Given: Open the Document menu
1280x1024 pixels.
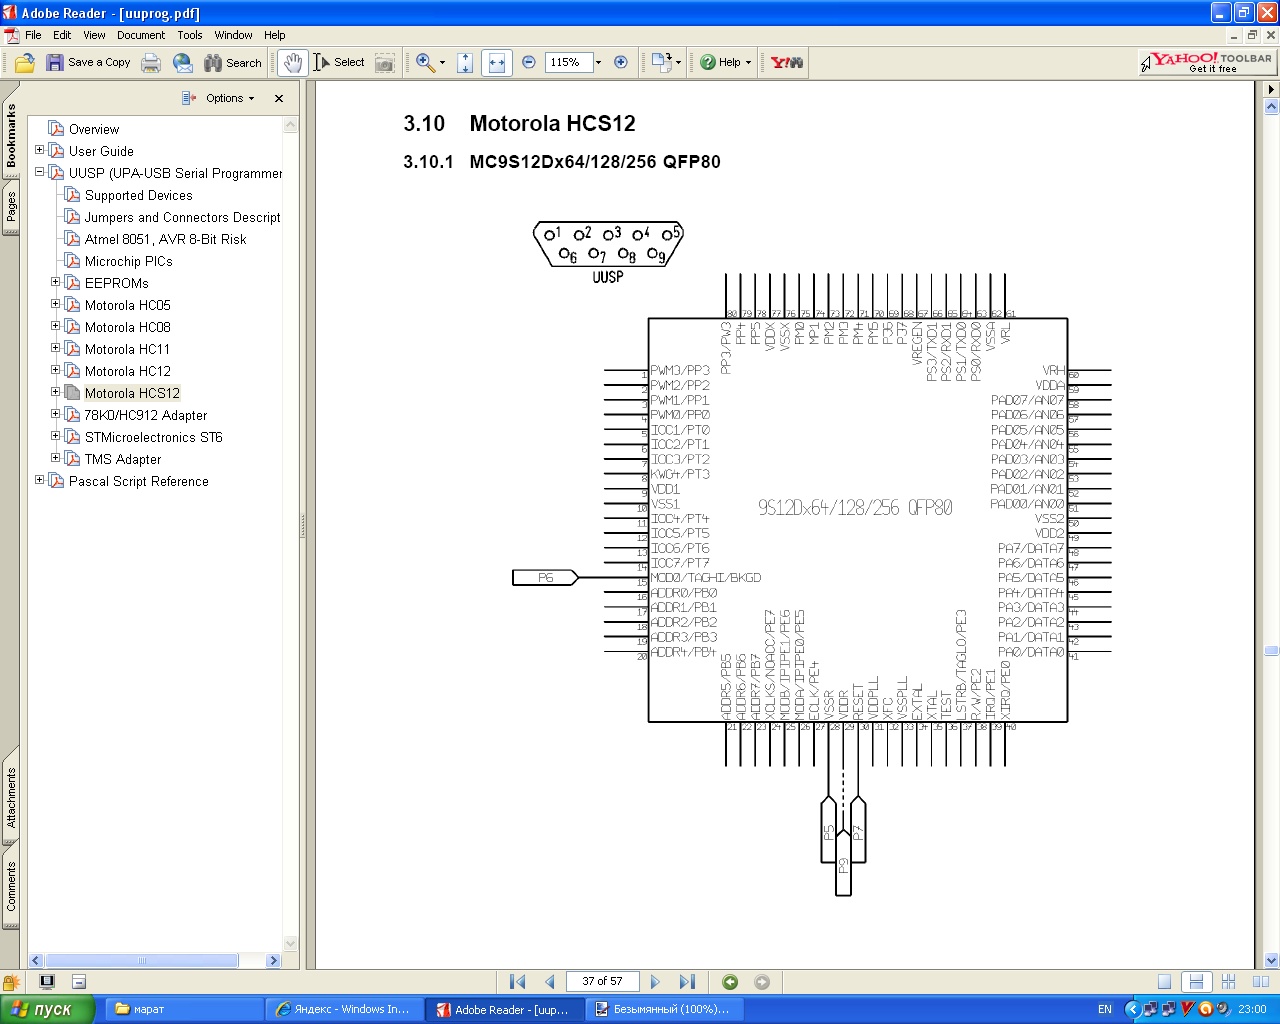Looking at the screenshot, I should [x=141, y=35].
